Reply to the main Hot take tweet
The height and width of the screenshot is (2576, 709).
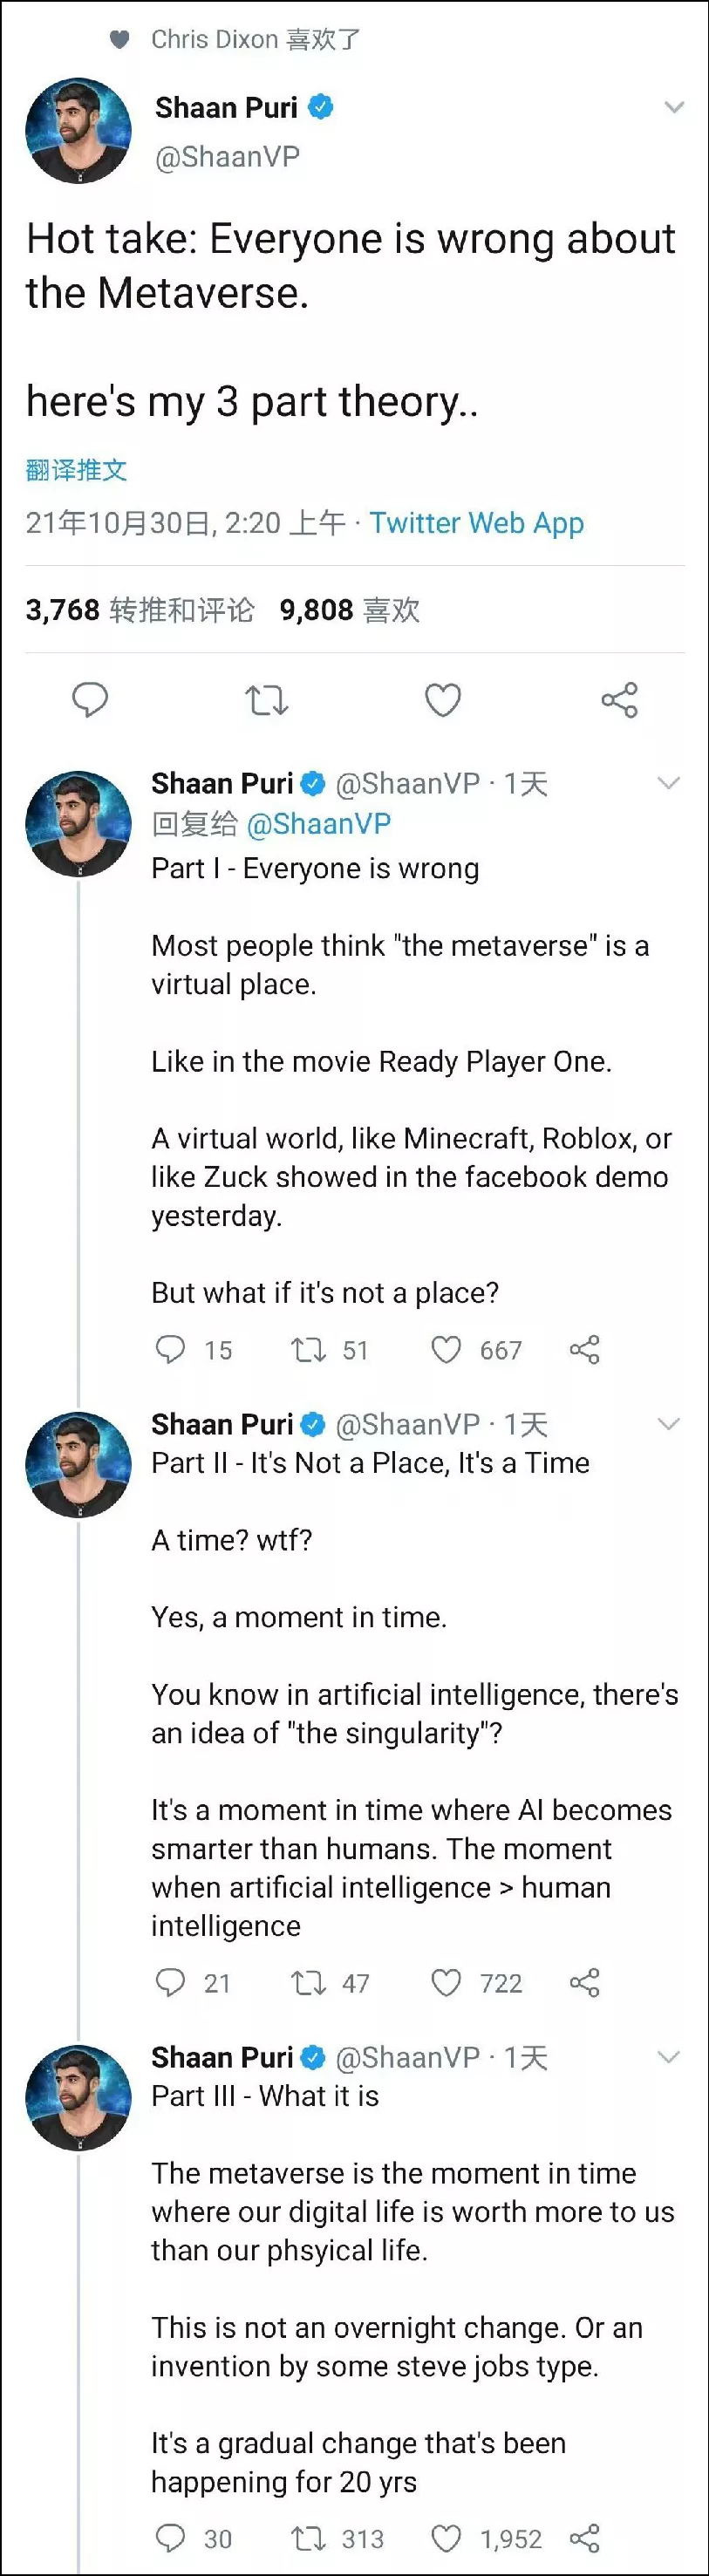tap(90, 699)
